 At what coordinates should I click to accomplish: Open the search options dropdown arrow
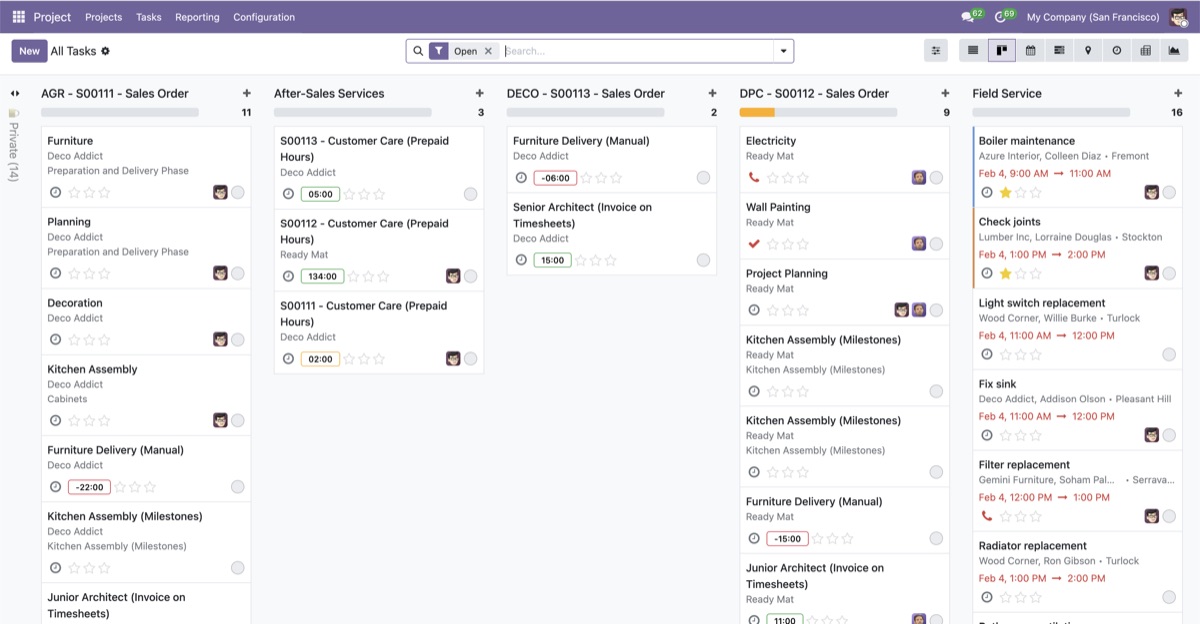782,51
